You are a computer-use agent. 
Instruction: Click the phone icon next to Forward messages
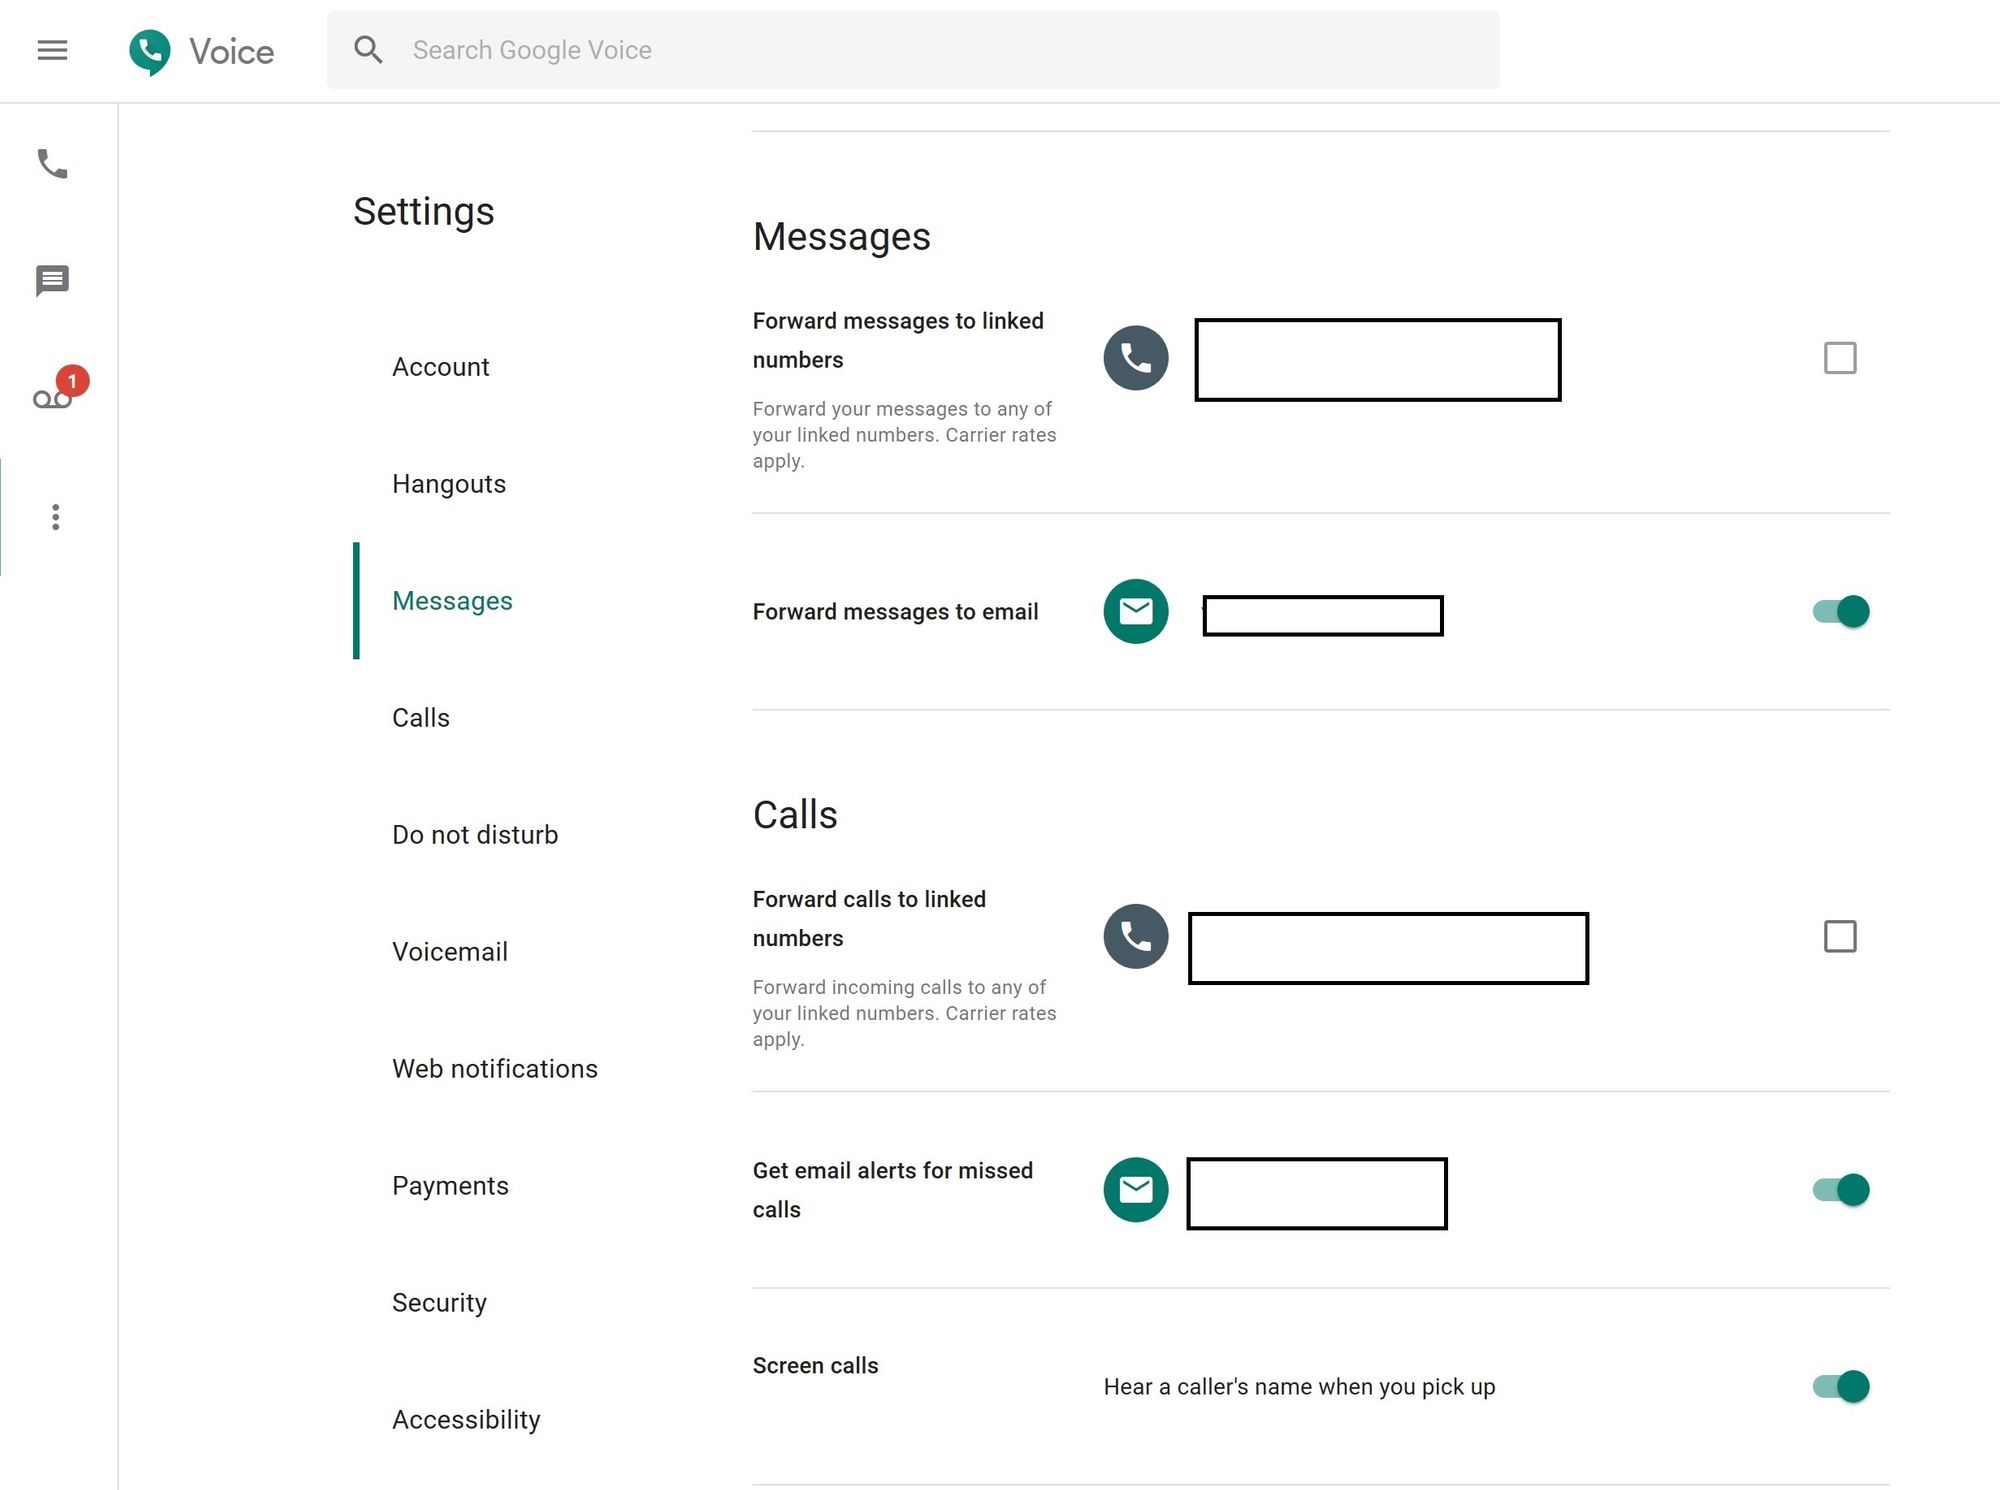(x=1136, y=357)
